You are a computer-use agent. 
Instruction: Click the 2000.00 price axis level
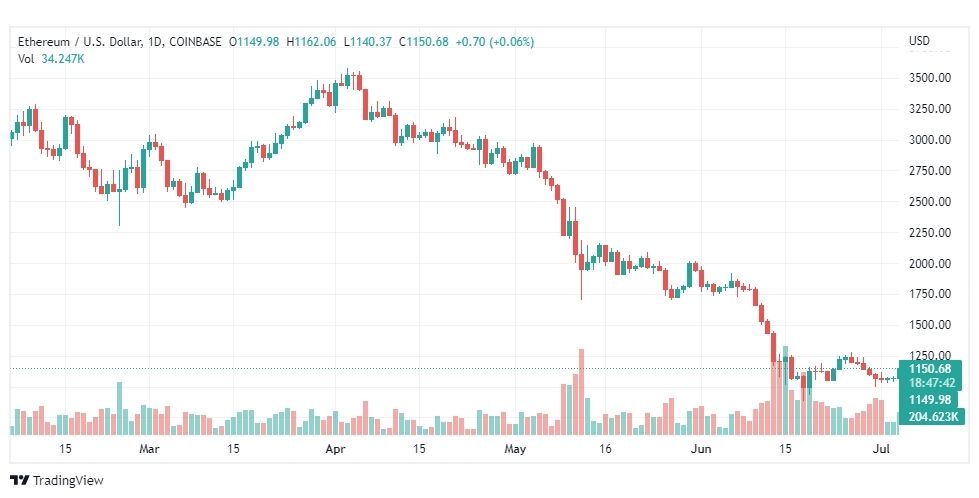[930, 263]
